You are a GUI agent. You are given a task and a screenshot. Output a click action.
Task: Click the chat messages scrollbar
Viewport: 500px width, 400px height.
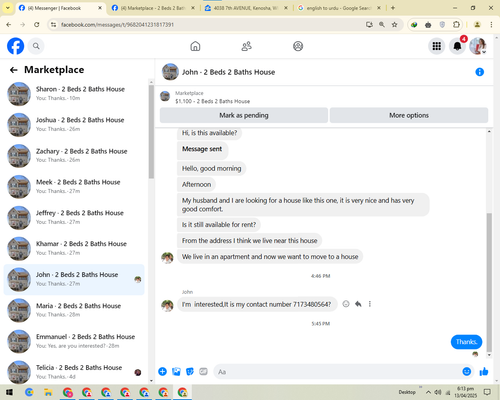pos(489,282)
